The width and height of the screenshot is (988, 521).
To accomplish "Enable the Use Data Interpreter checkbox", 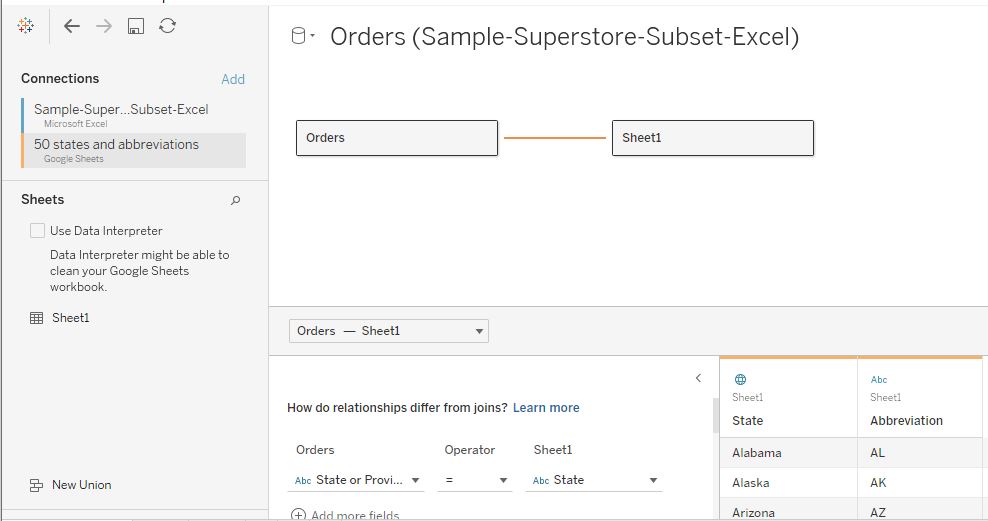I will pos(38,231).
